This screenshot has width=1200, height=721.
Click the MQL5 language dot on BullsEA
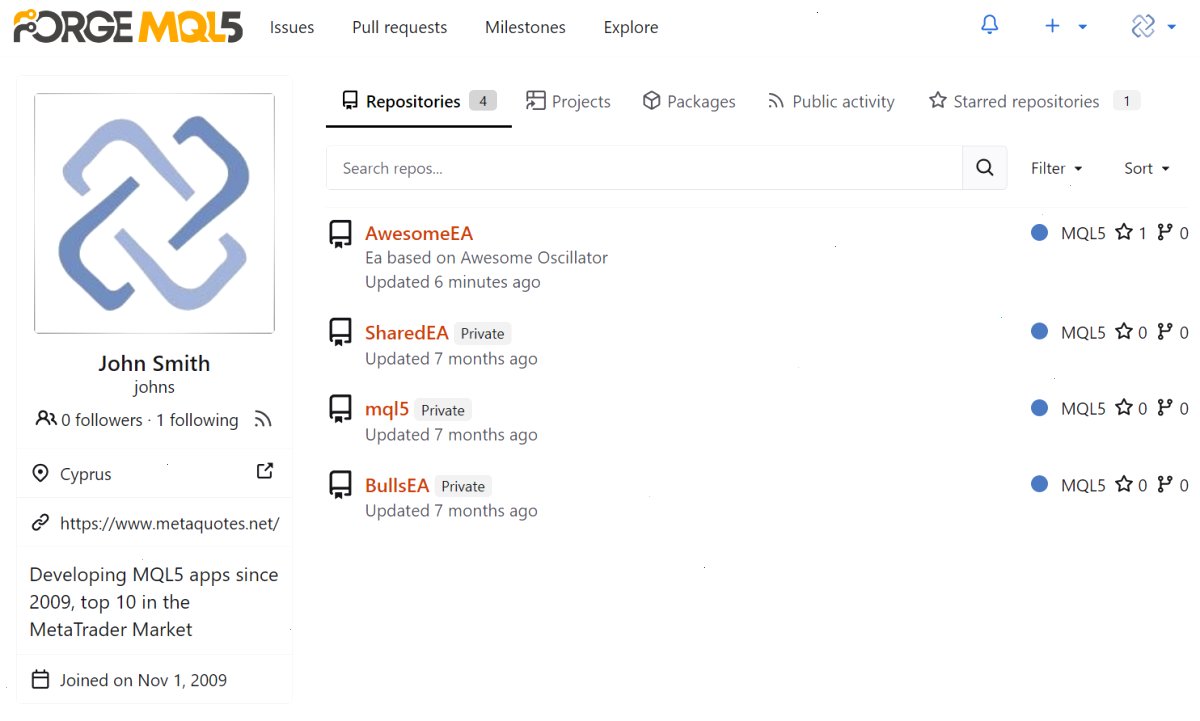pyautogui.click(x=1040, y=484)
